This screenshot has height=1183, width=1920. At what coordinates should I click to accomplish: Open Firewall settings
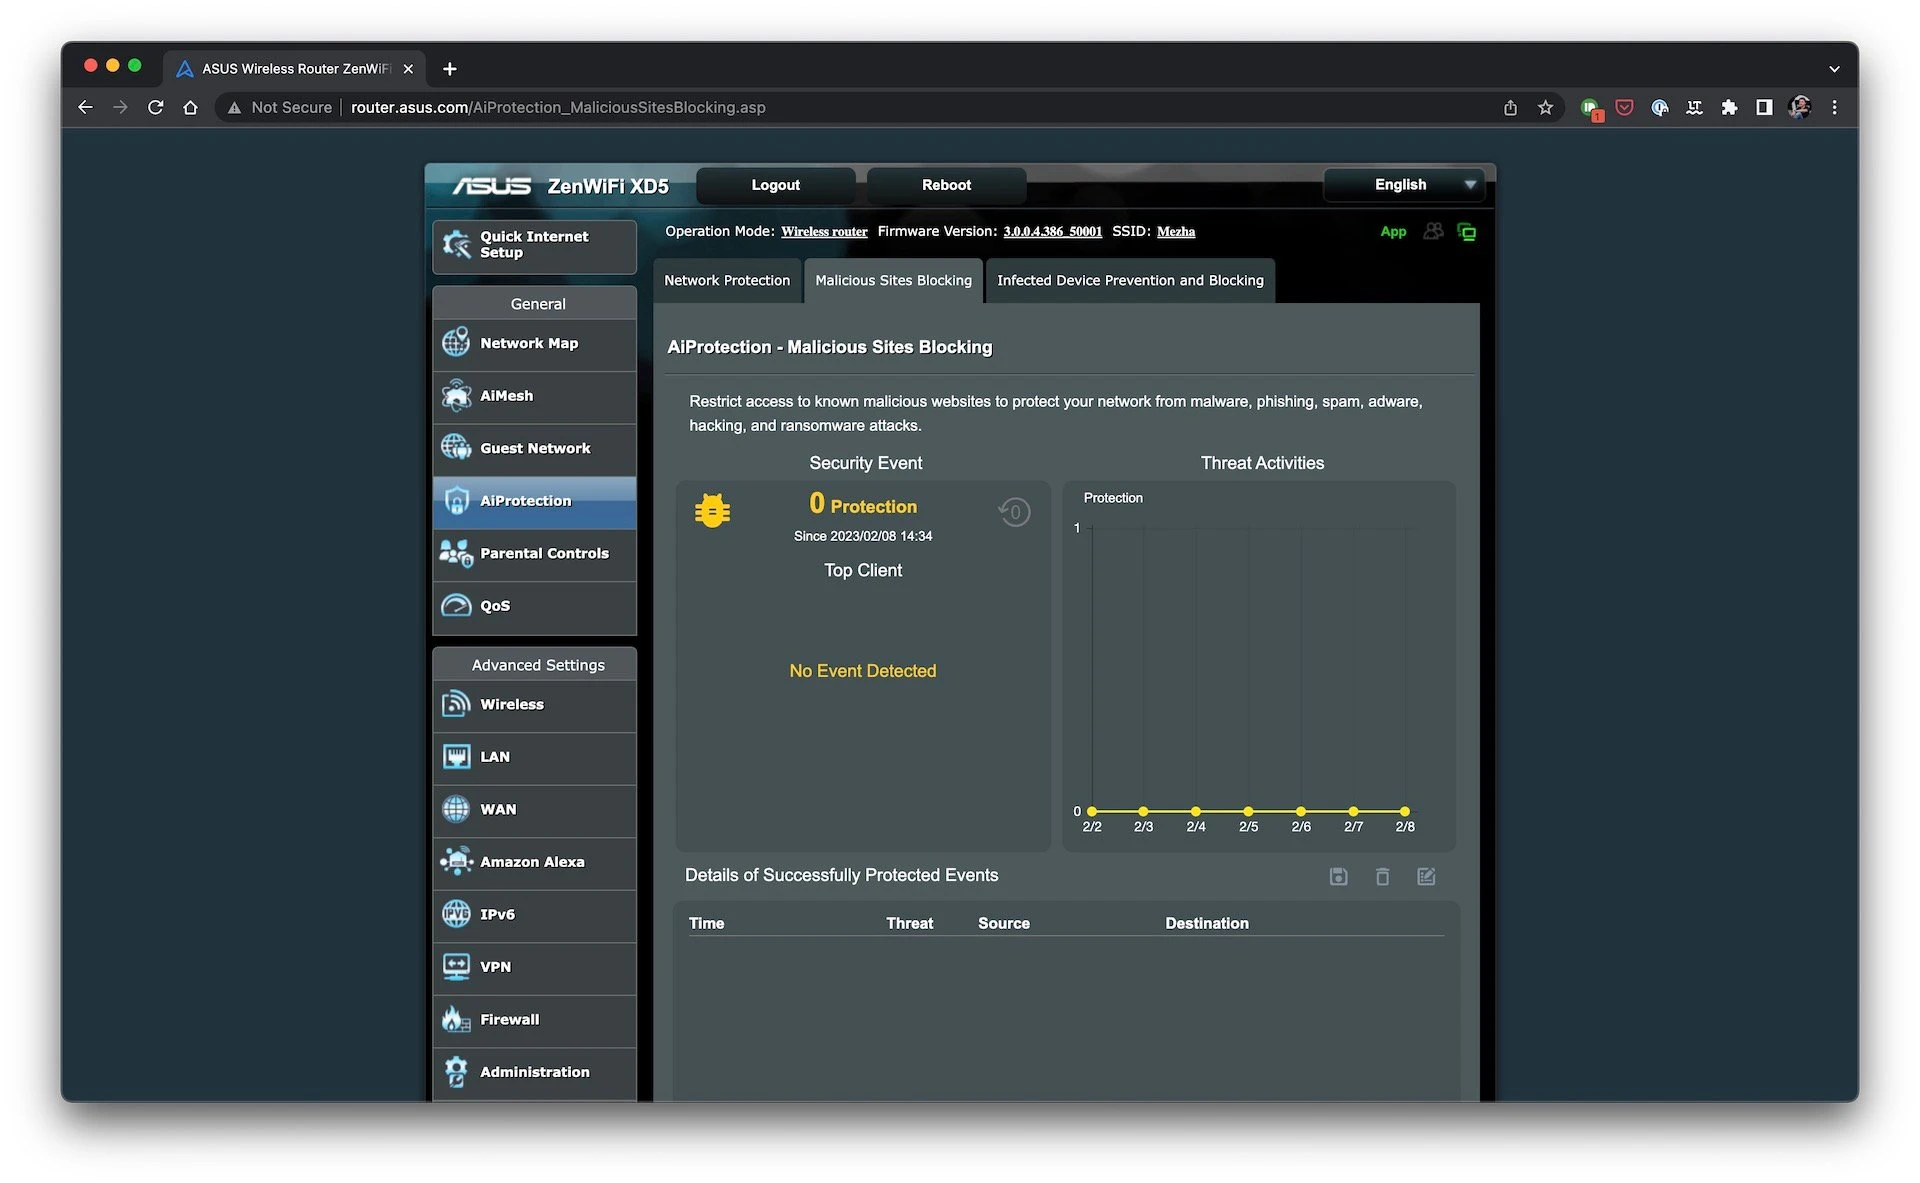(534, 1019)
